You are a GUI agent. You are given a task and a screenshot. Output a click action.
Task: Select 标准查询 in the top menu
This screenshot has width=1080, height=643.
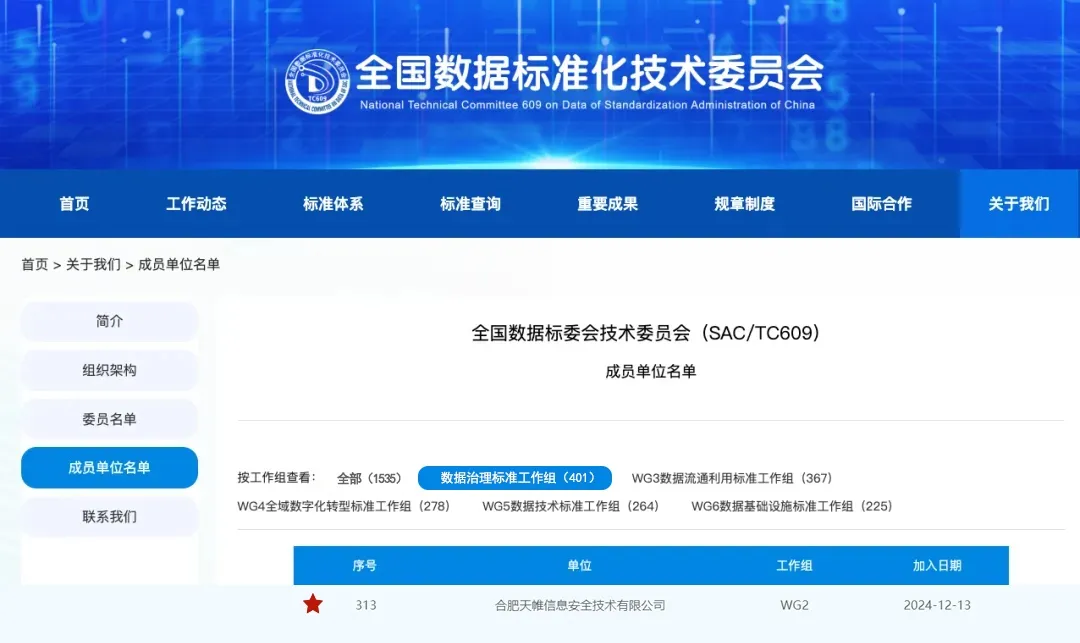(470, 204)
